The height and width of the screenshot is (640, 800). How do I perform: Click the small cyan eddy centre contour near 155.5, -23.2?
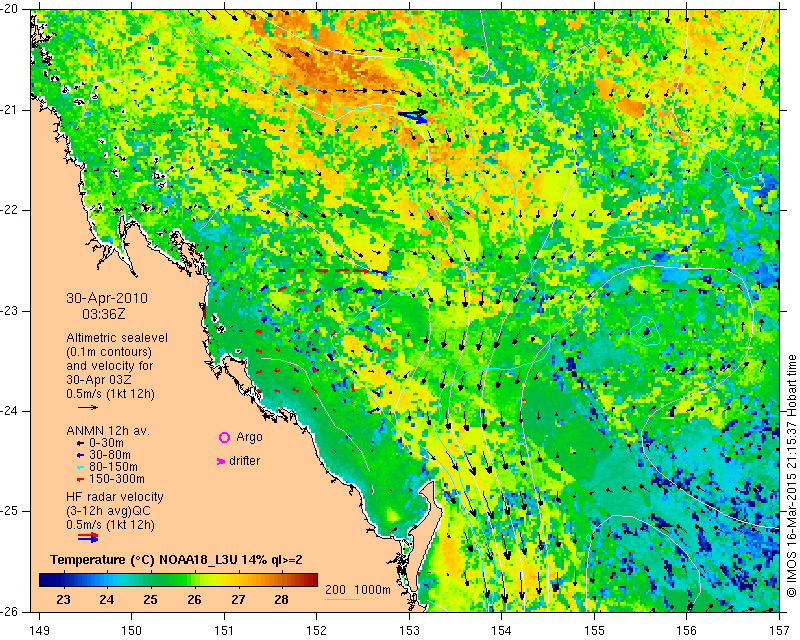point(645,332)
